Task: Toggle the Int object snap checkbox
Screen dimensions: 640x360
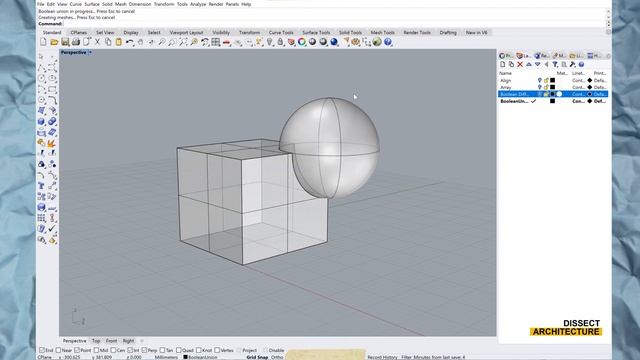Action: (x=130, y=350)
